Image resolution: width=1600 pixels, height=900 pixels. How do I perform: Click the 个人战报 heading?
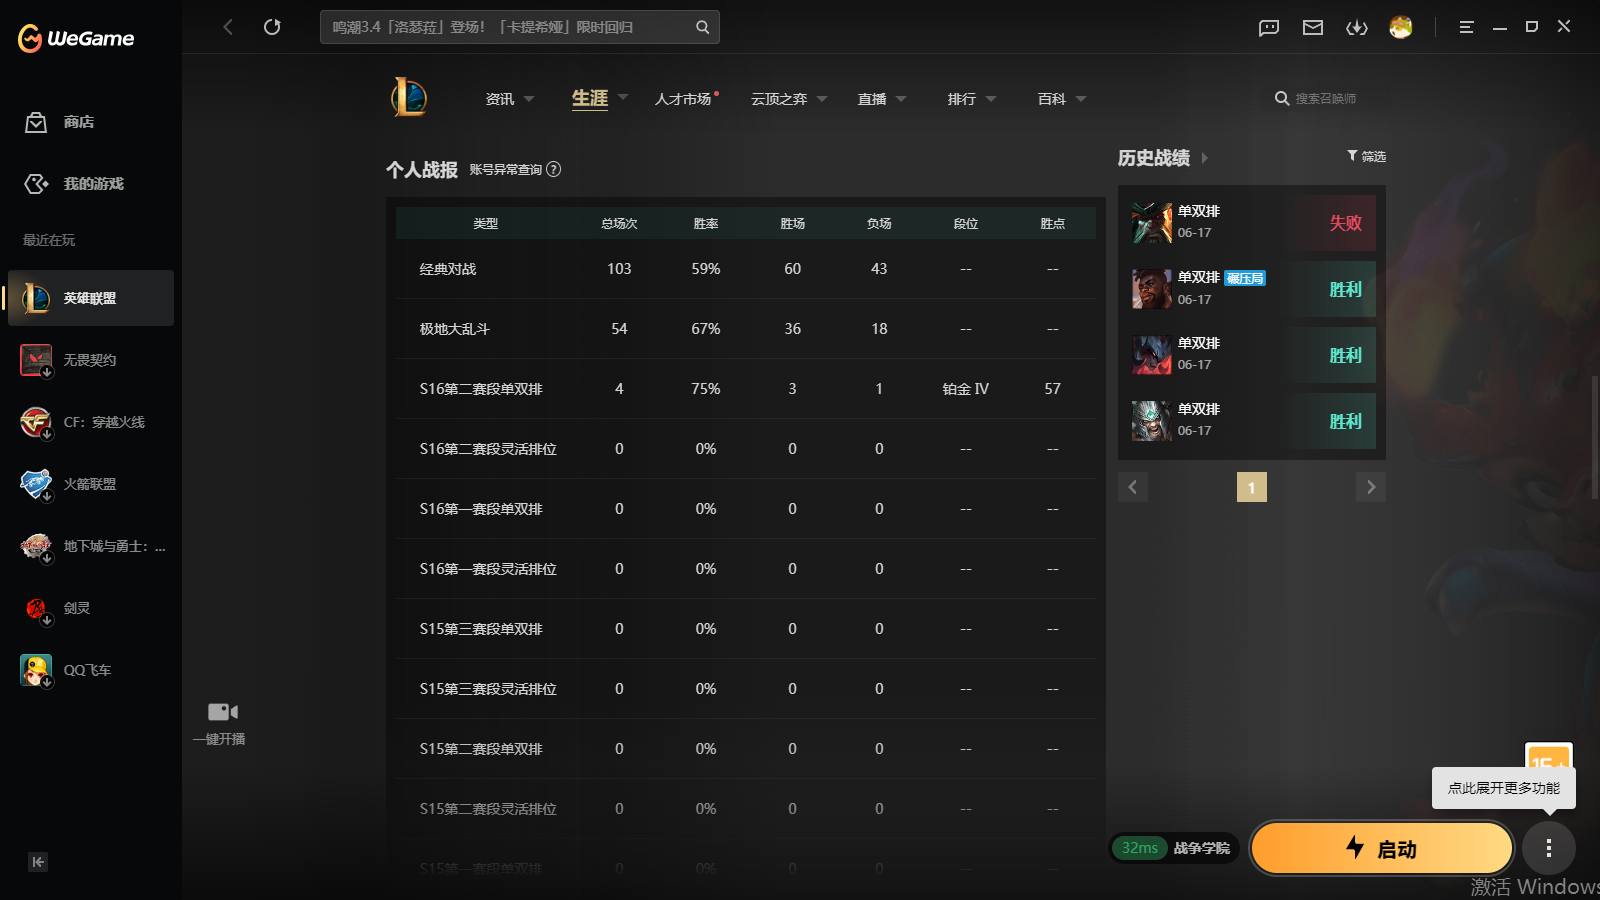pos(422,170)
